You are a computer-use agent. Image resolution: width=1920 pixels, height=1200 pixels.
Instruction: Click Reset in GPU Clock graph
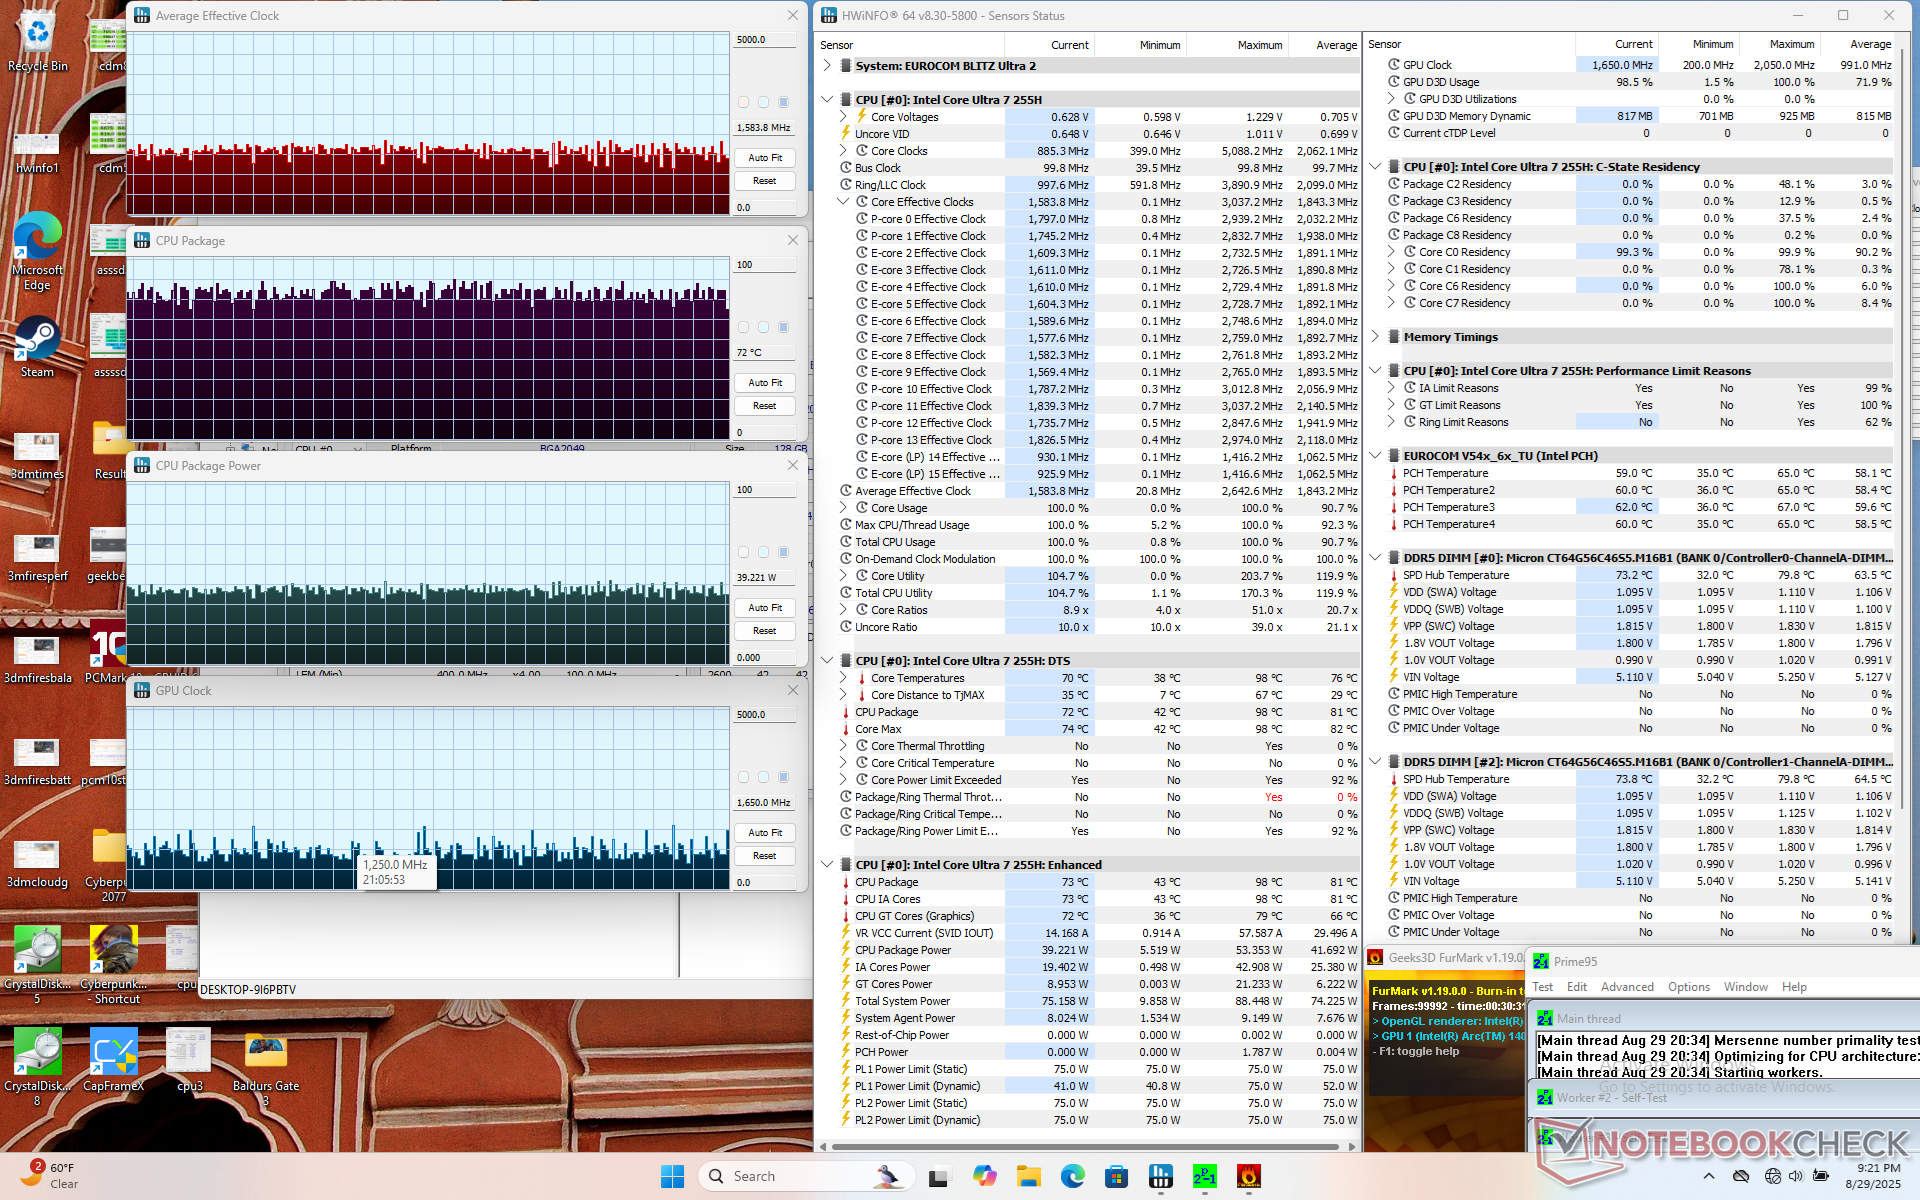(765, 856)
